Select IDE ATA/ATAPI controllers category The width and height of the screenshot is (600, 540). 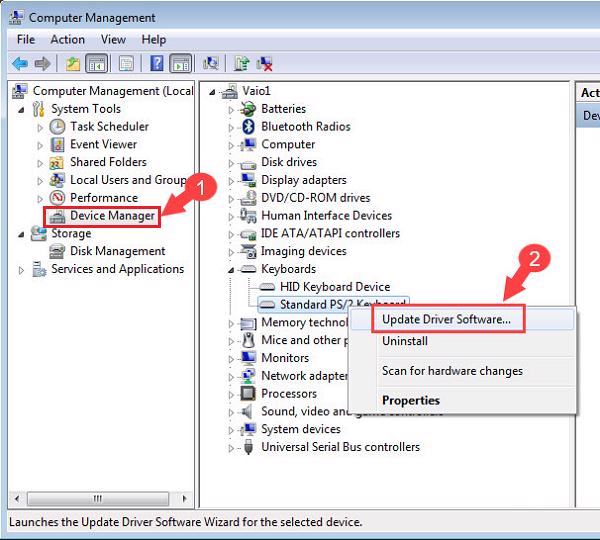point(330,233)
